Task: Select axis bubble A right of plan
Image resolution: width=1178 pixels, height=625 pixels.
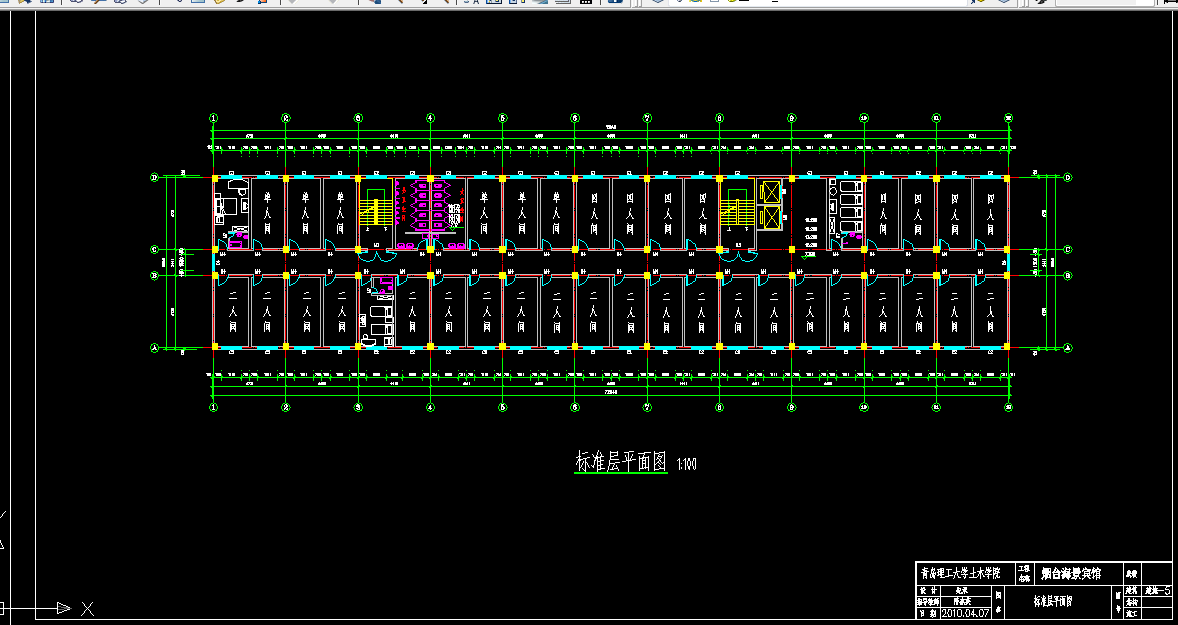Action: [x=1068, y=348]
